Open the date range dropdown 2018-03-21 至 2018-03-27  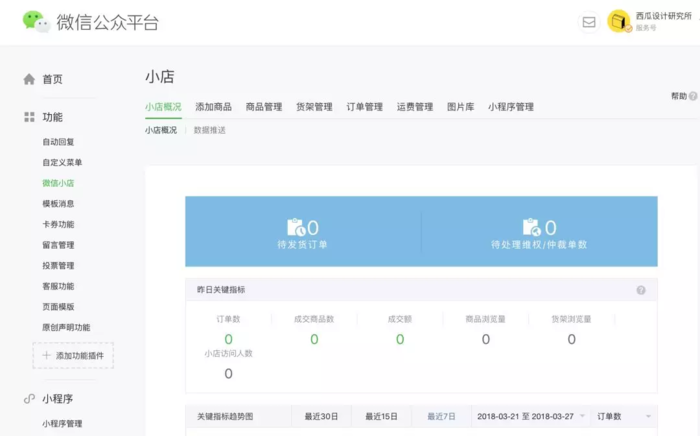point(531,416)
